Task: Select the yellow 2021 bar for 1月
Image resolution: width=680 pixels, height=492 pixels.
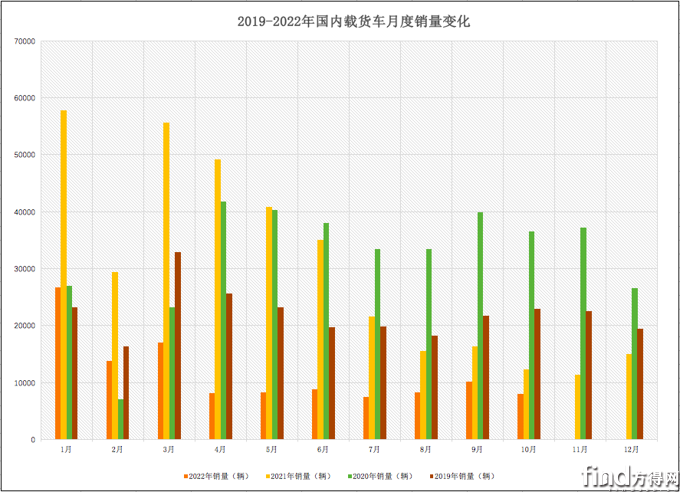Action: point(63,275)
